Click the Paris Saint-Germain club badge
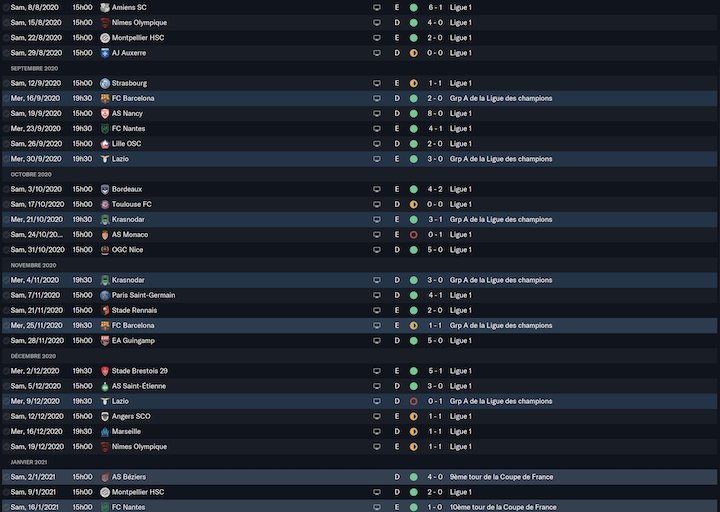Viewport: 720px width, 512px height. (x=105, y=295)
